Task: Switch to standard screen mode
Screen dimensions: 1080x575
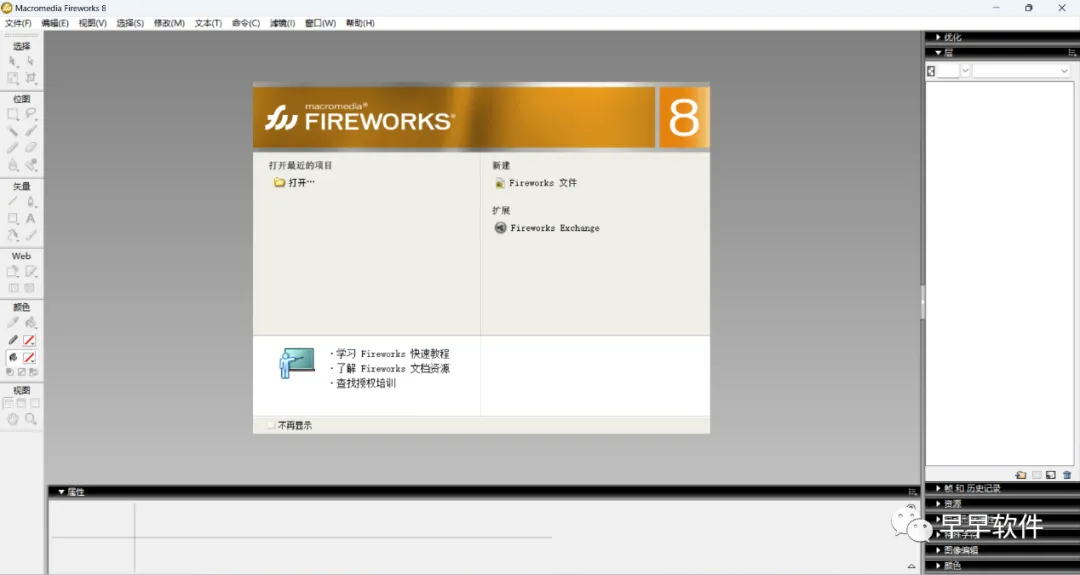Action: pos(8,403)
